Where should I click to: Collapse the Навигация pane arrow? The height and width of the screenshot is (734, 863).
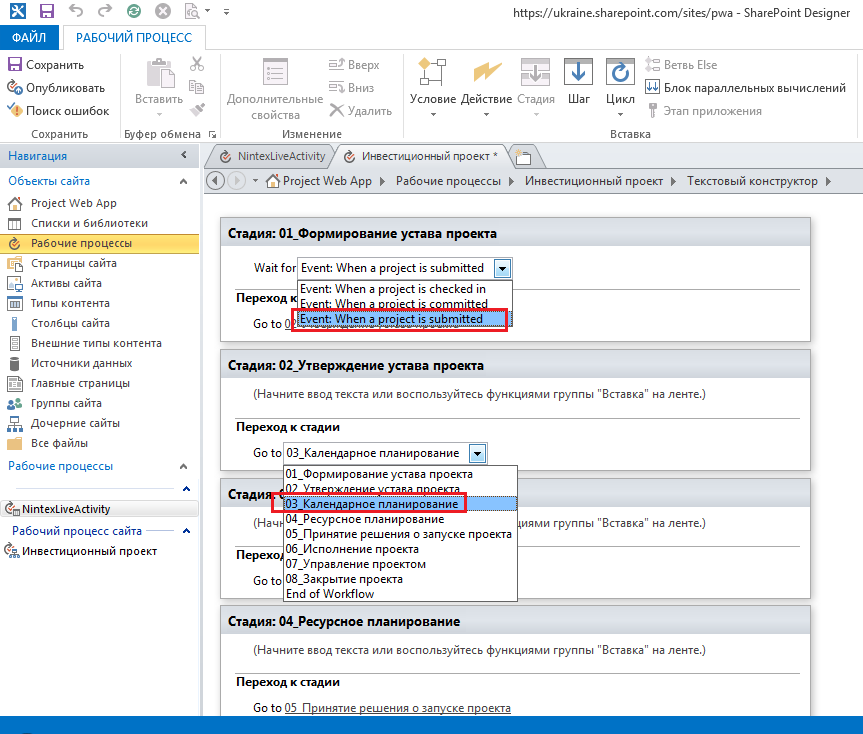pos(184,156)
